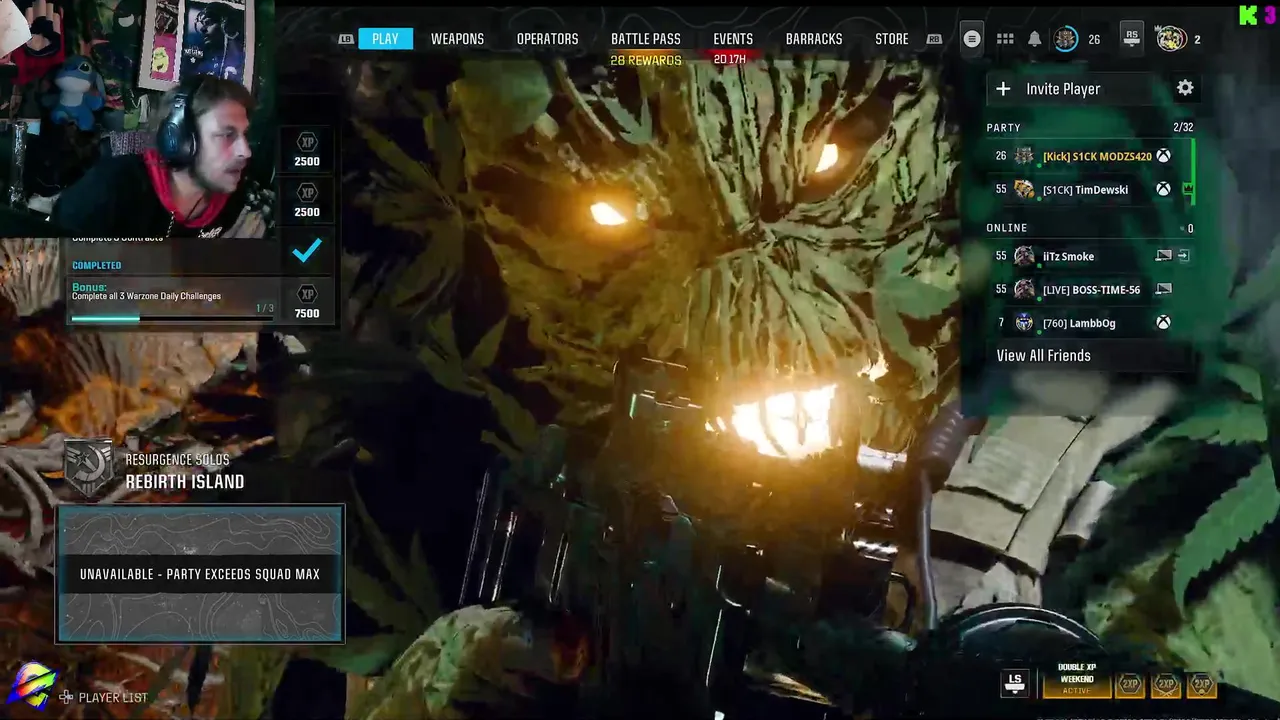Screen dimensions: 1280x720
Task: Click the last 2XP token icon
Action: click(1202, 684)
